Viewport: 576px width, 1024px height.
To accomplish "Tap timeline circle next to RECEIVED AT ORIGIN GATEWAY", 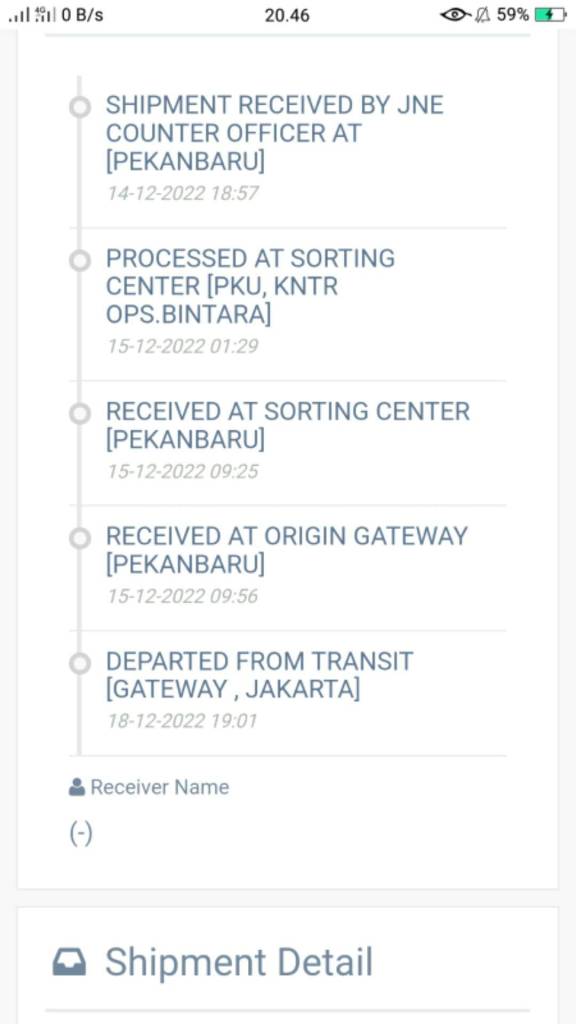I will tap(79, 538).
